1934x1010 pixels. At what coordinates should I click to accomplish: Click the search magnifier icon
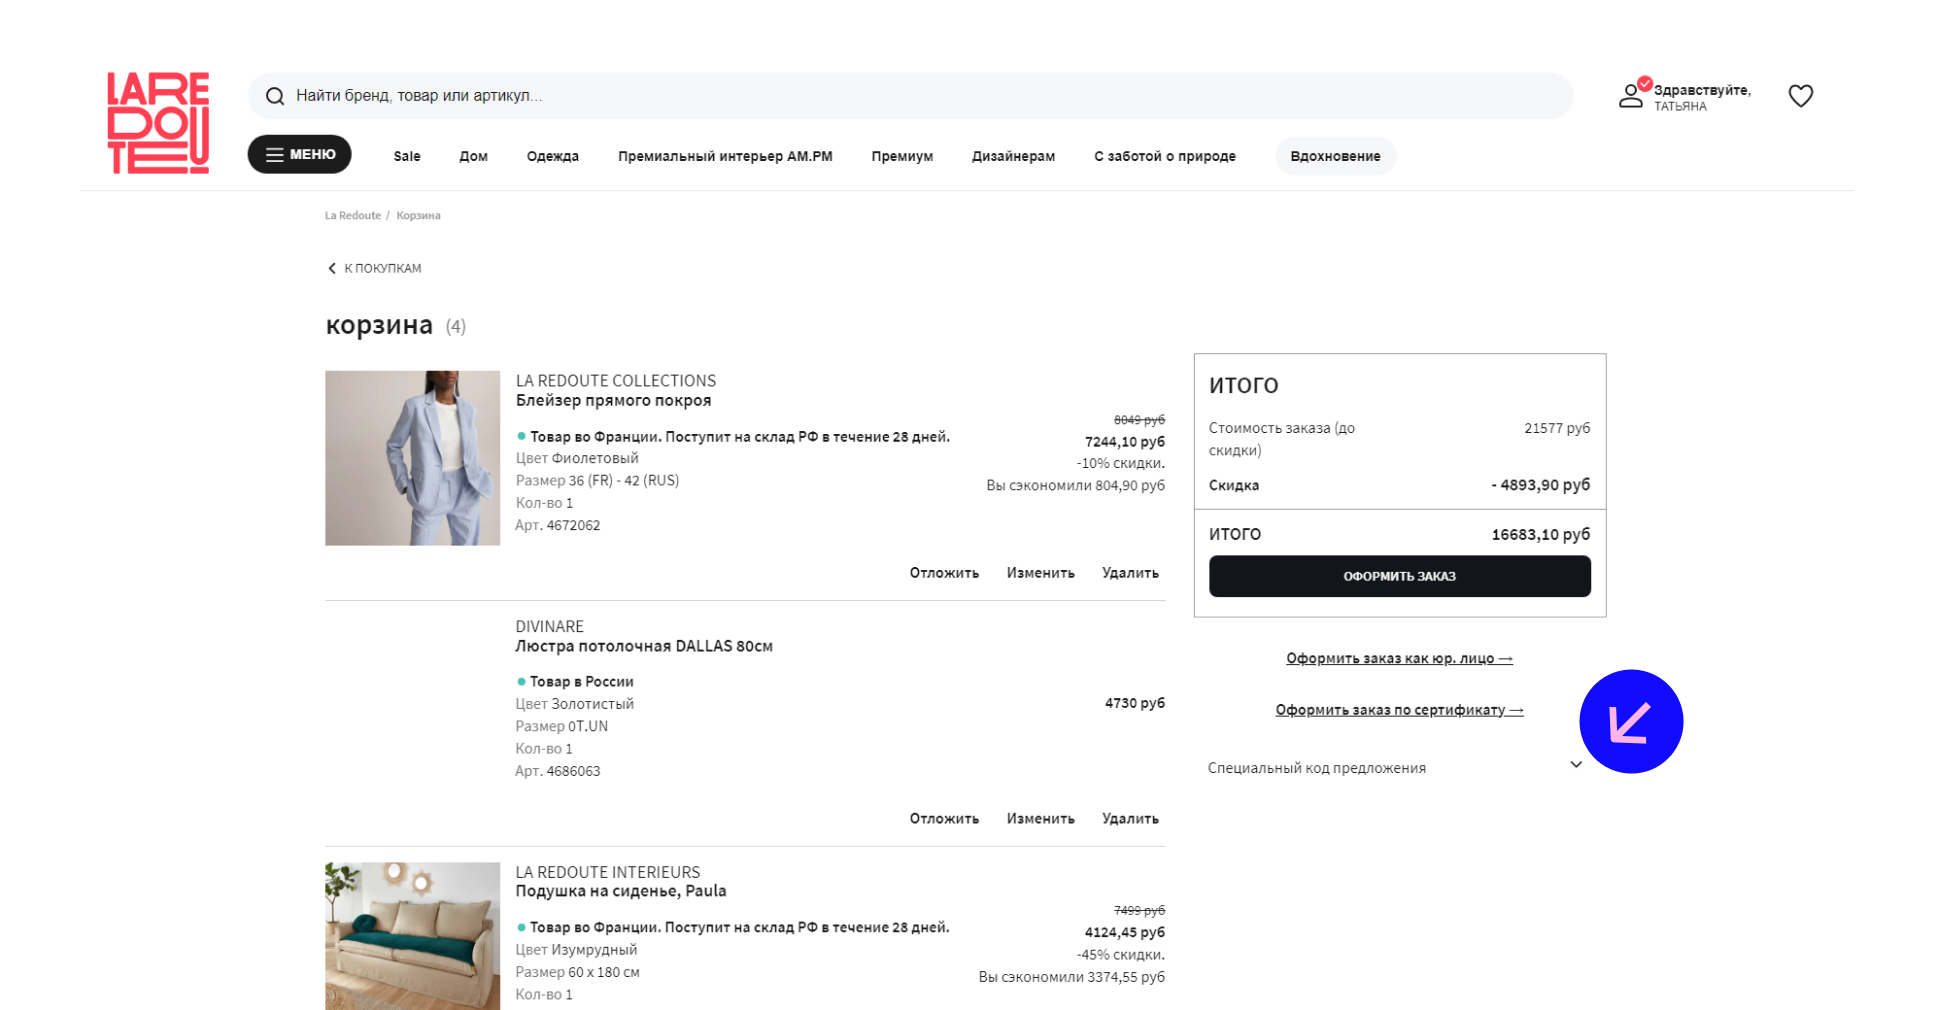coord(275,96)
